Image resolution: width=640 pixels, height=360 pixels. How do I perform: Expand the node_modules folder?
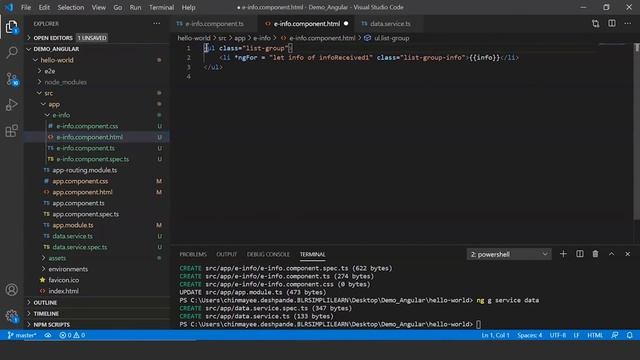pyautogui.click(x=65, y=82)
